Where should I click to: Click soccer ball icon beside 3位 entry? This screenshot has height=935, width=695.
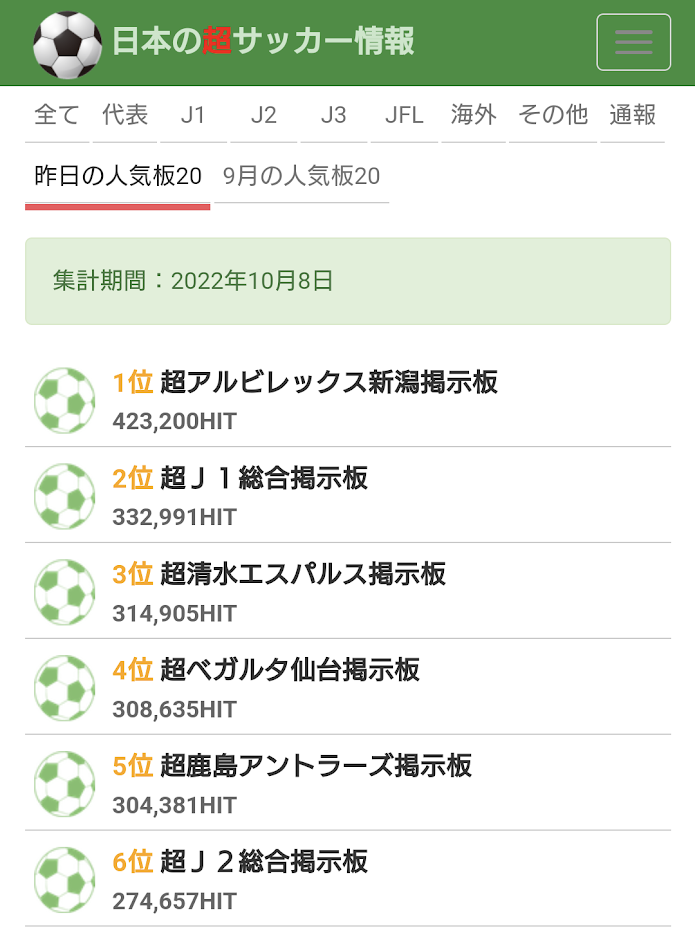[x=65, y=592]
